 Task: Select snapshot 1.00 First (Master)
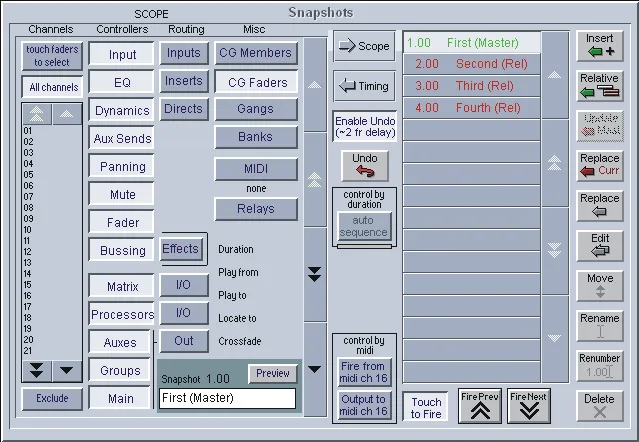coord(472,43)
